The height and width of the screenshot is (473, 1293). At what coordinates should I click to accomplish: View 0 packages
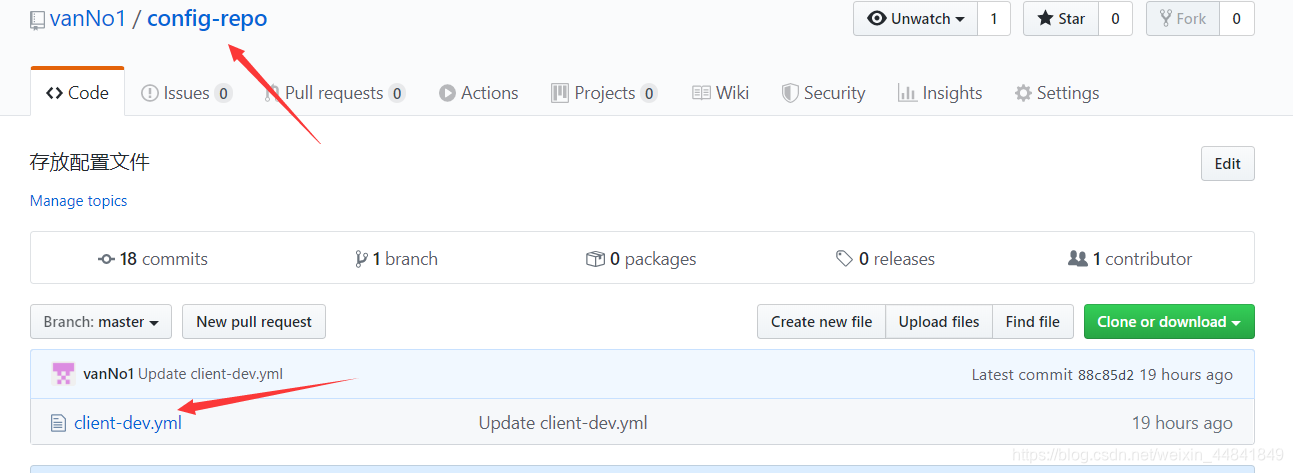(641, 259)
